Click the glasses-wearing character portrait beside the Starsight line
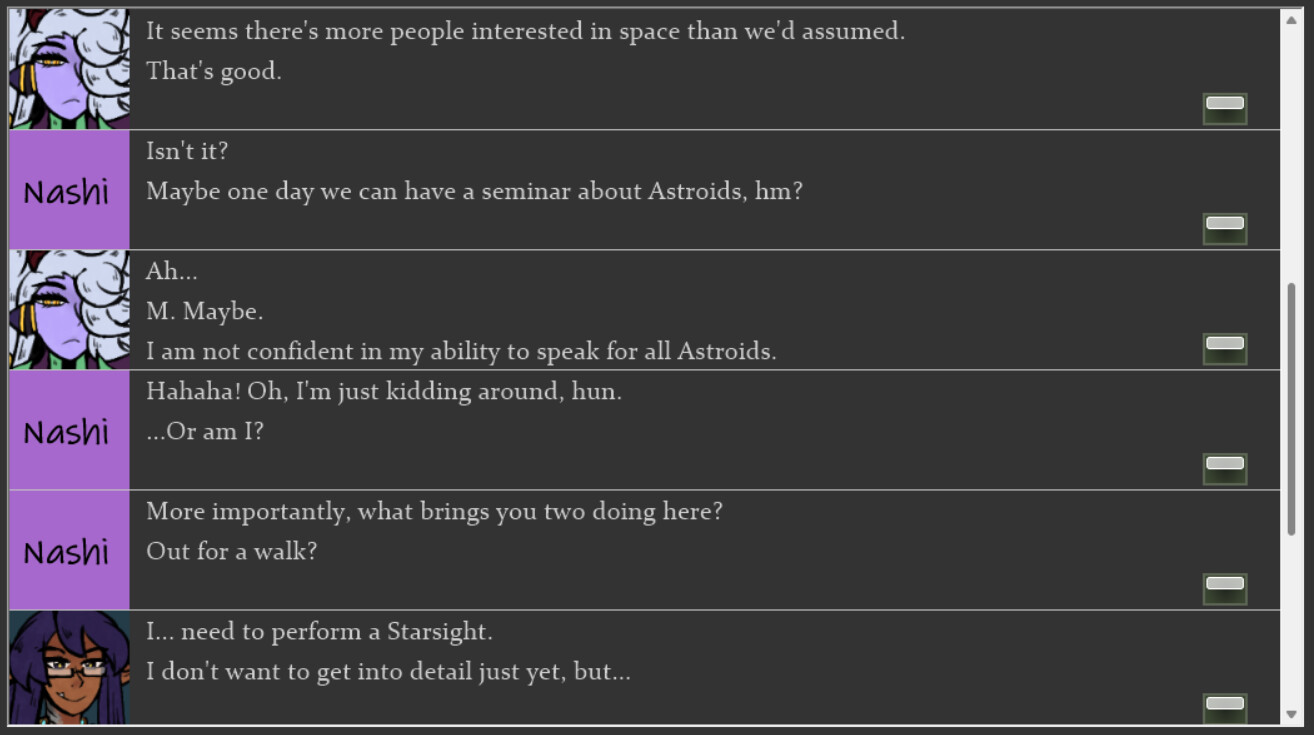The image size is (1314, 735). tap(69, 668)
